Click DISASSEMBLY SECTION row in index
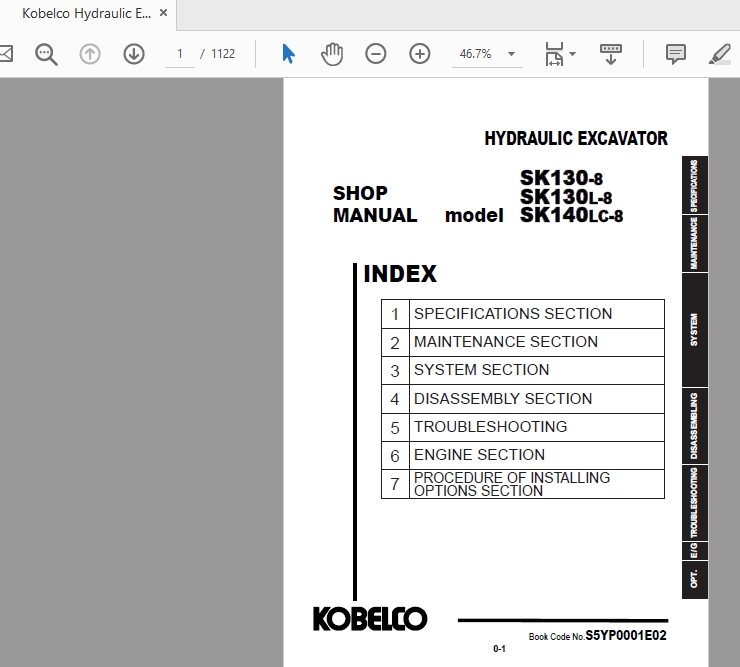740x667 pixels. [523, 399]
